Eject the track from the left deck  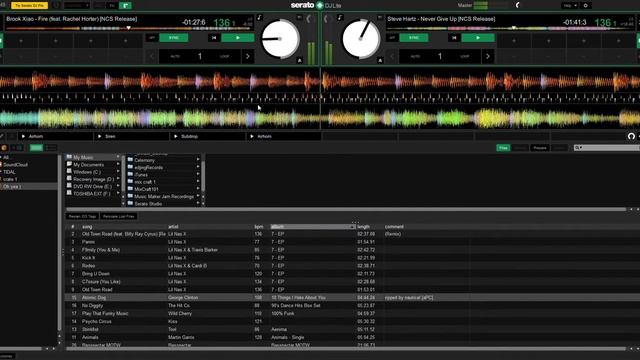300,60
